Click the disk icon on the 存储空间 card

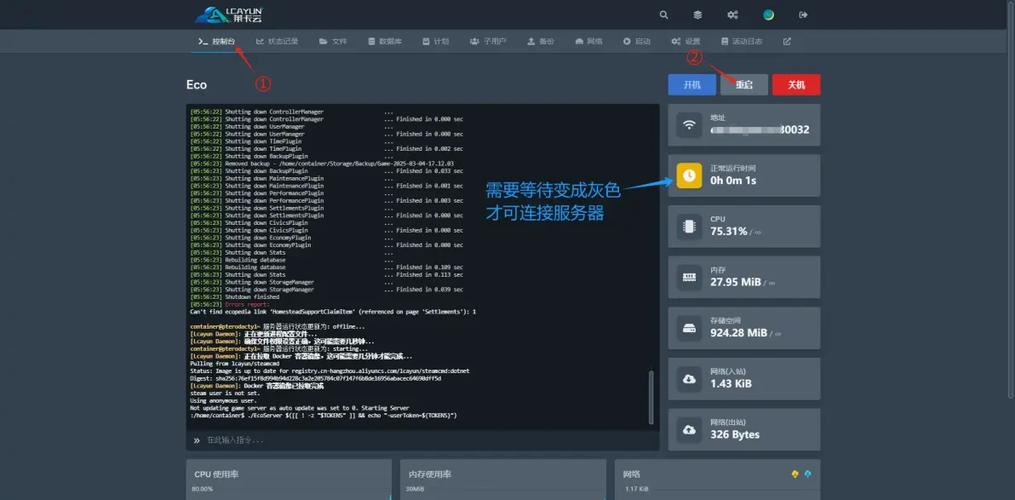tap(689, 328)
